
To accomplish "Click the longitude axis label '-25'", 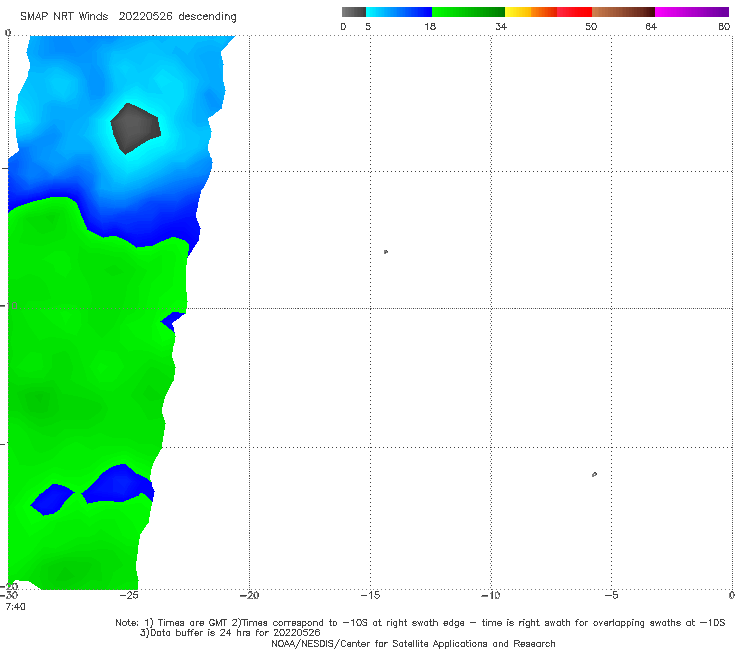I will (129, 595).
